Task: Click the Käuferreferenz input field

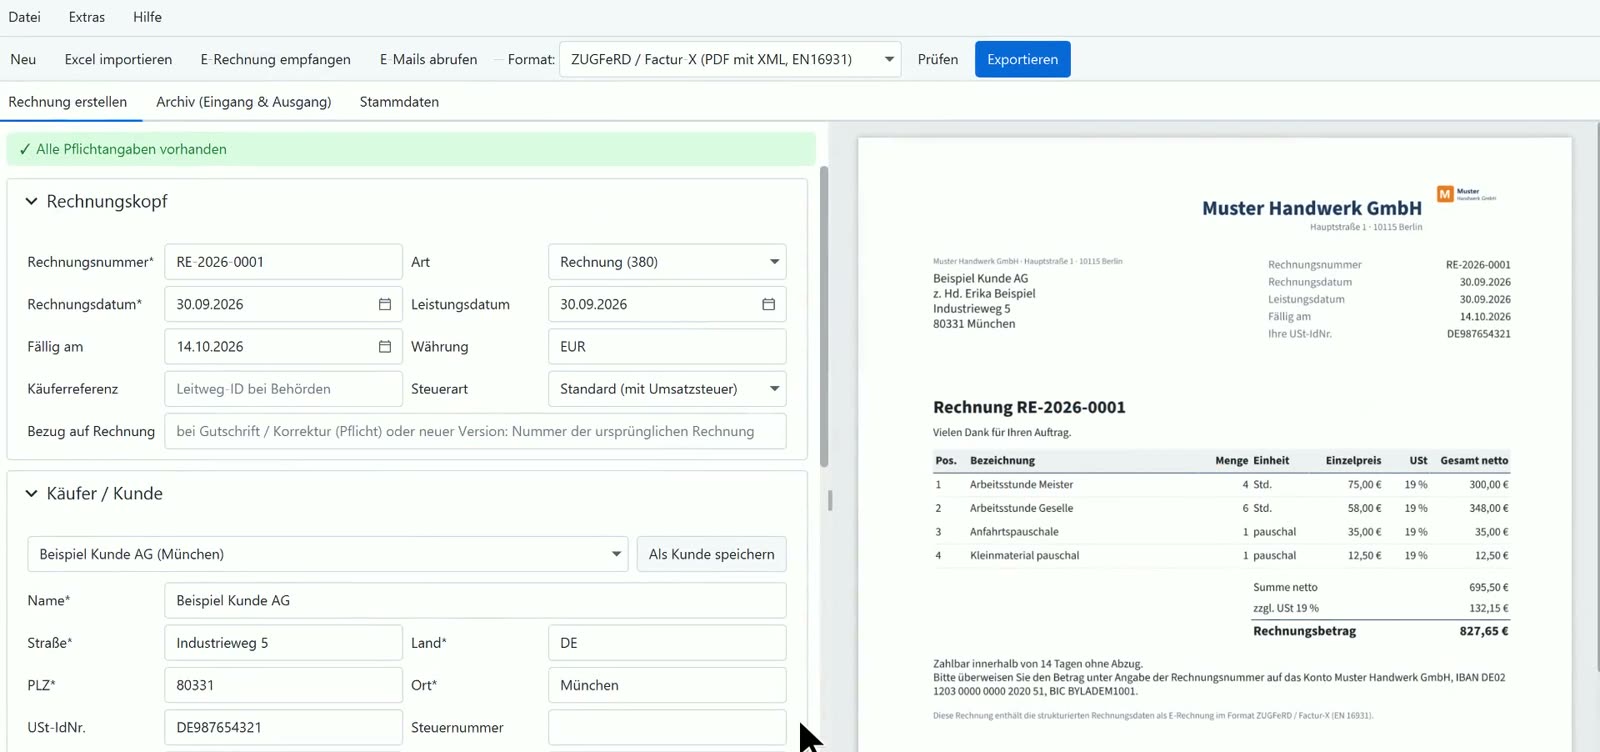Action: tap(283, 389)
